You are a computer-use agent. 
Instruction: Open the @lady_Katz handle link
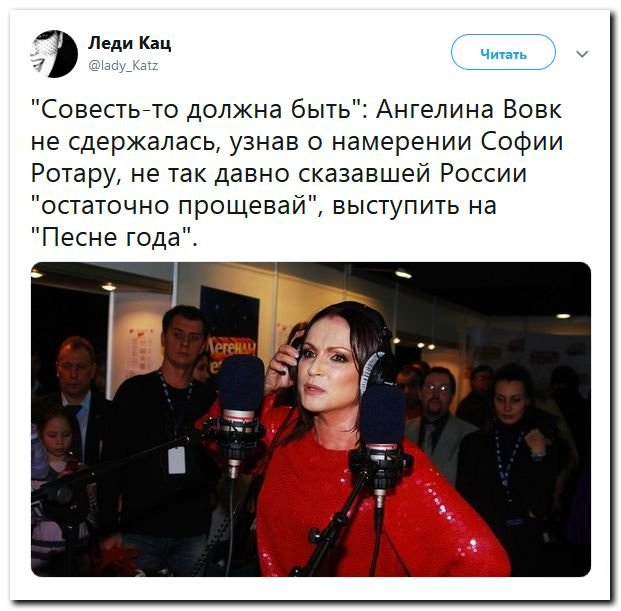(x=124, y=65)
